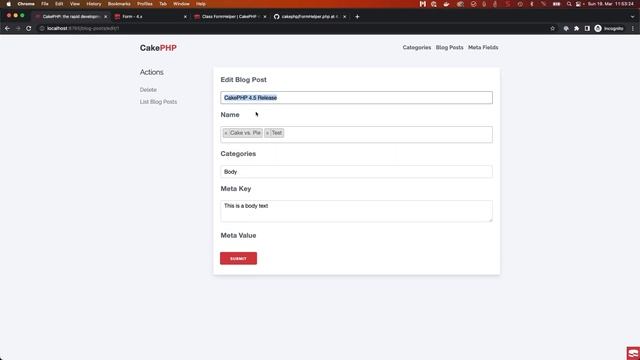The height and width of the screenshot is (360, 640).
Task: Open a new tab with plus icon
Action: [x=357, y=17]
